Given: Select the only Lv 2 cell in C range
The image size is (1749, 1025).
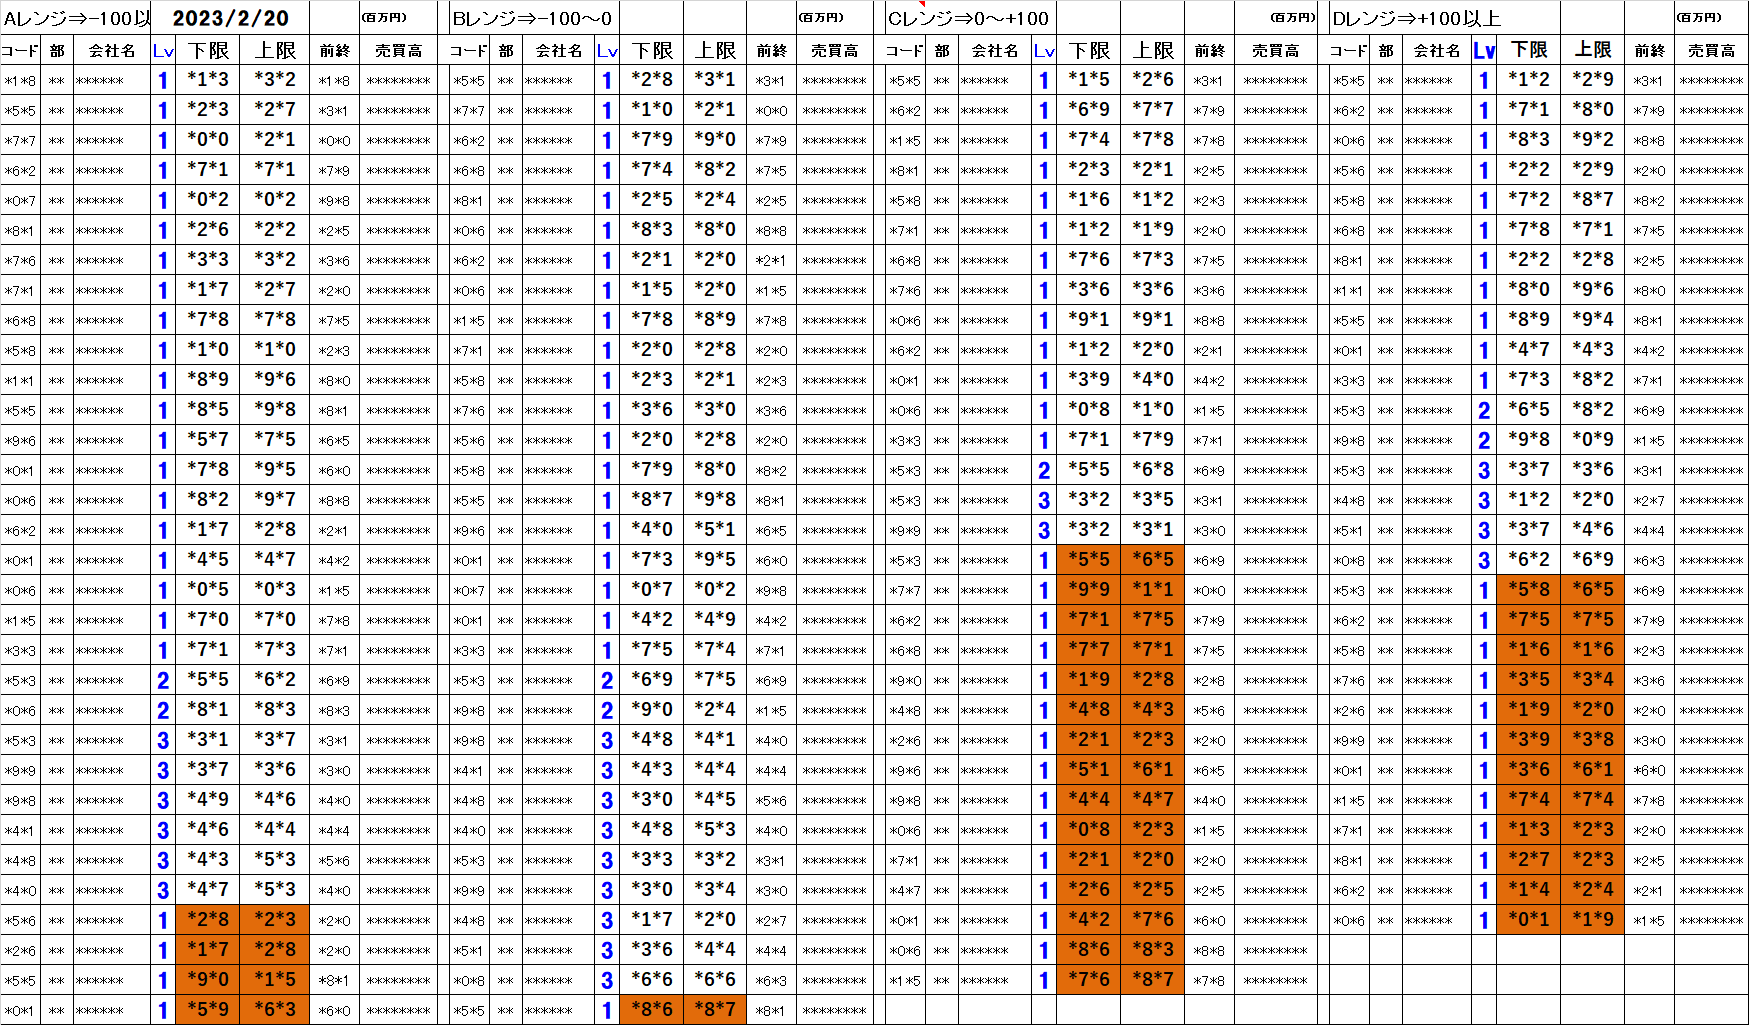Looking at the screenshot, I should (1044, 470).
